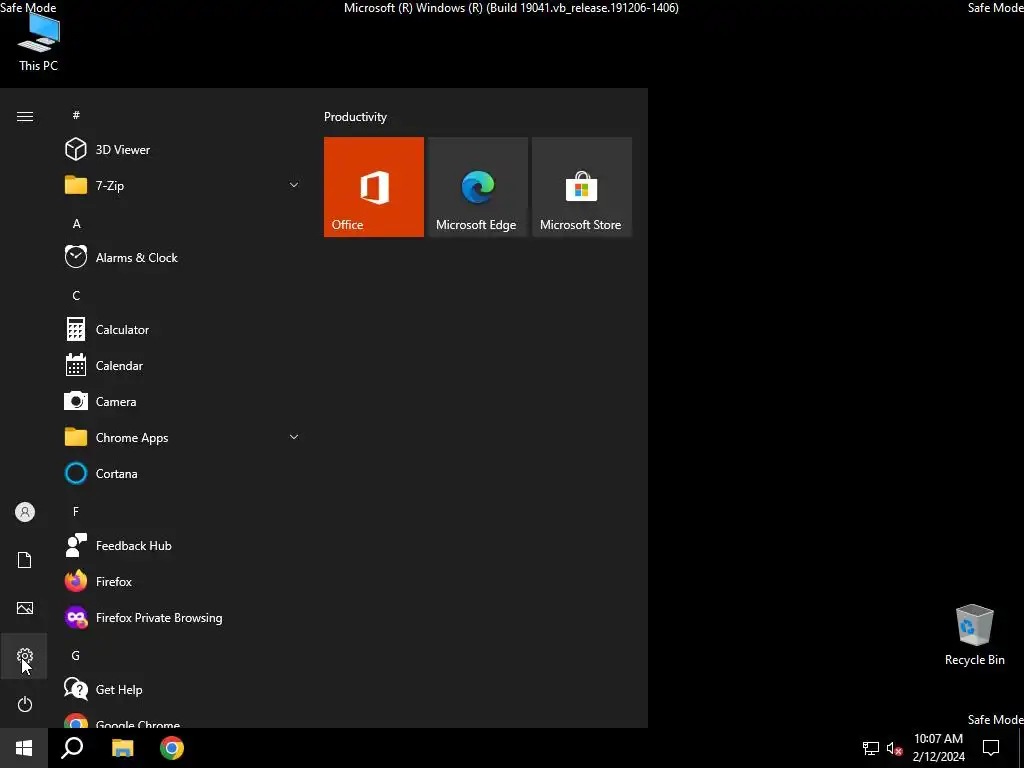1024x768 pixels.
Task: Click the Power button in Start sidebar
Action: pyautogui.click(x=25, y=704)
